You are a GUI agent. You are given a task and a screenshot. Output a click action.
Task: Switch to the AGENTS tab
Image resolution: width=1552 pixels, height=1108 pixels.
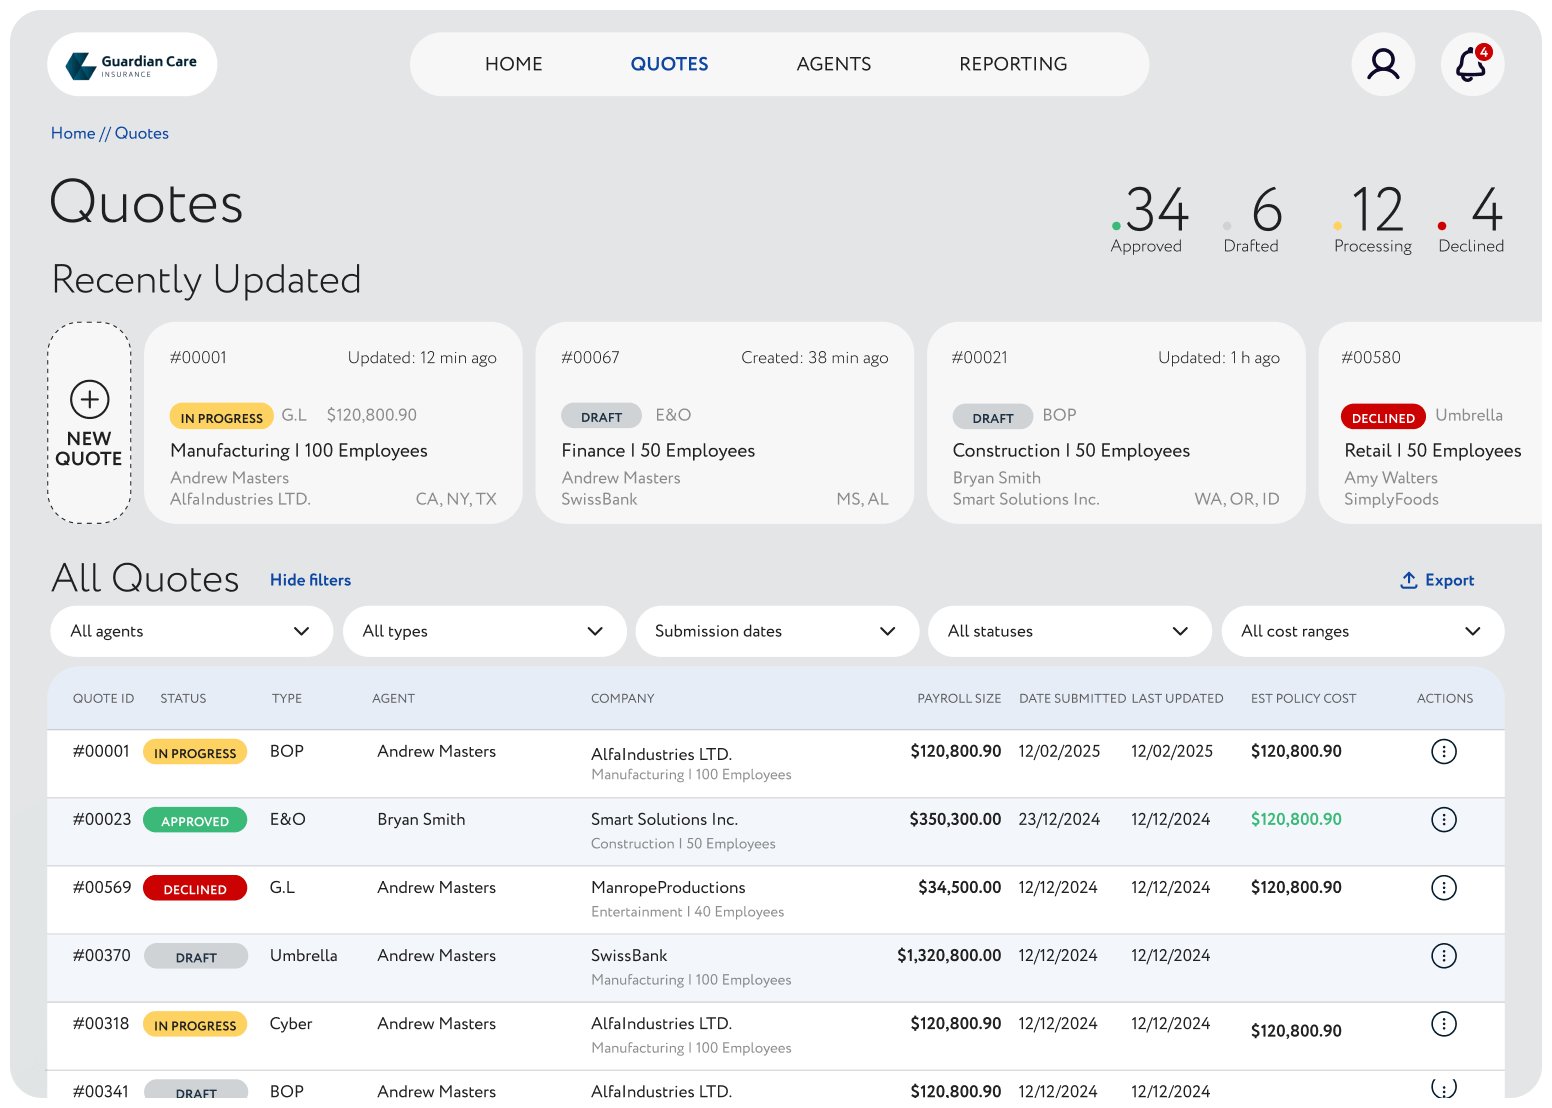point(833,64)
